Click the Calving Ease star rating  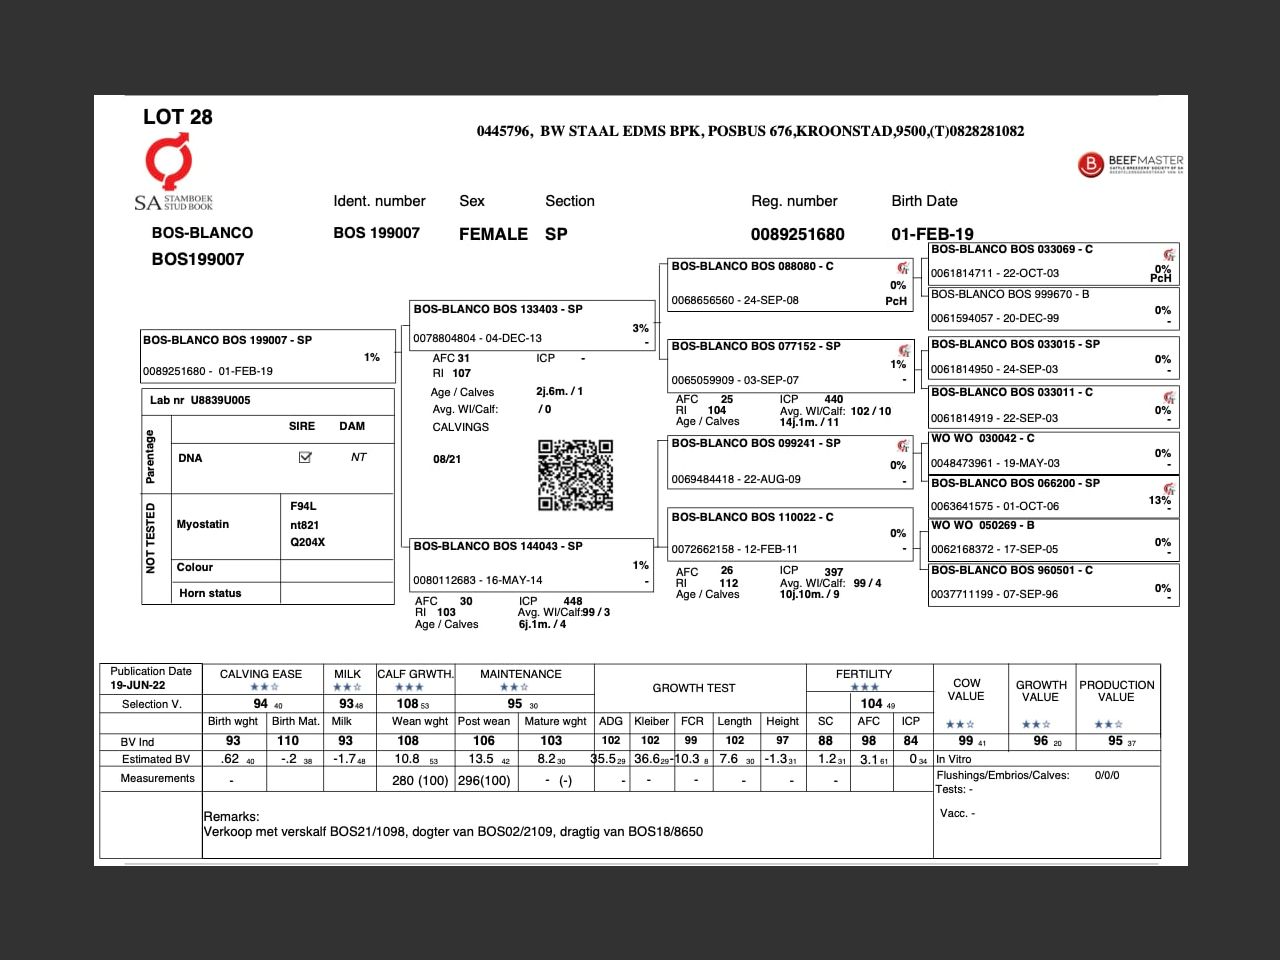coord(263,688)
